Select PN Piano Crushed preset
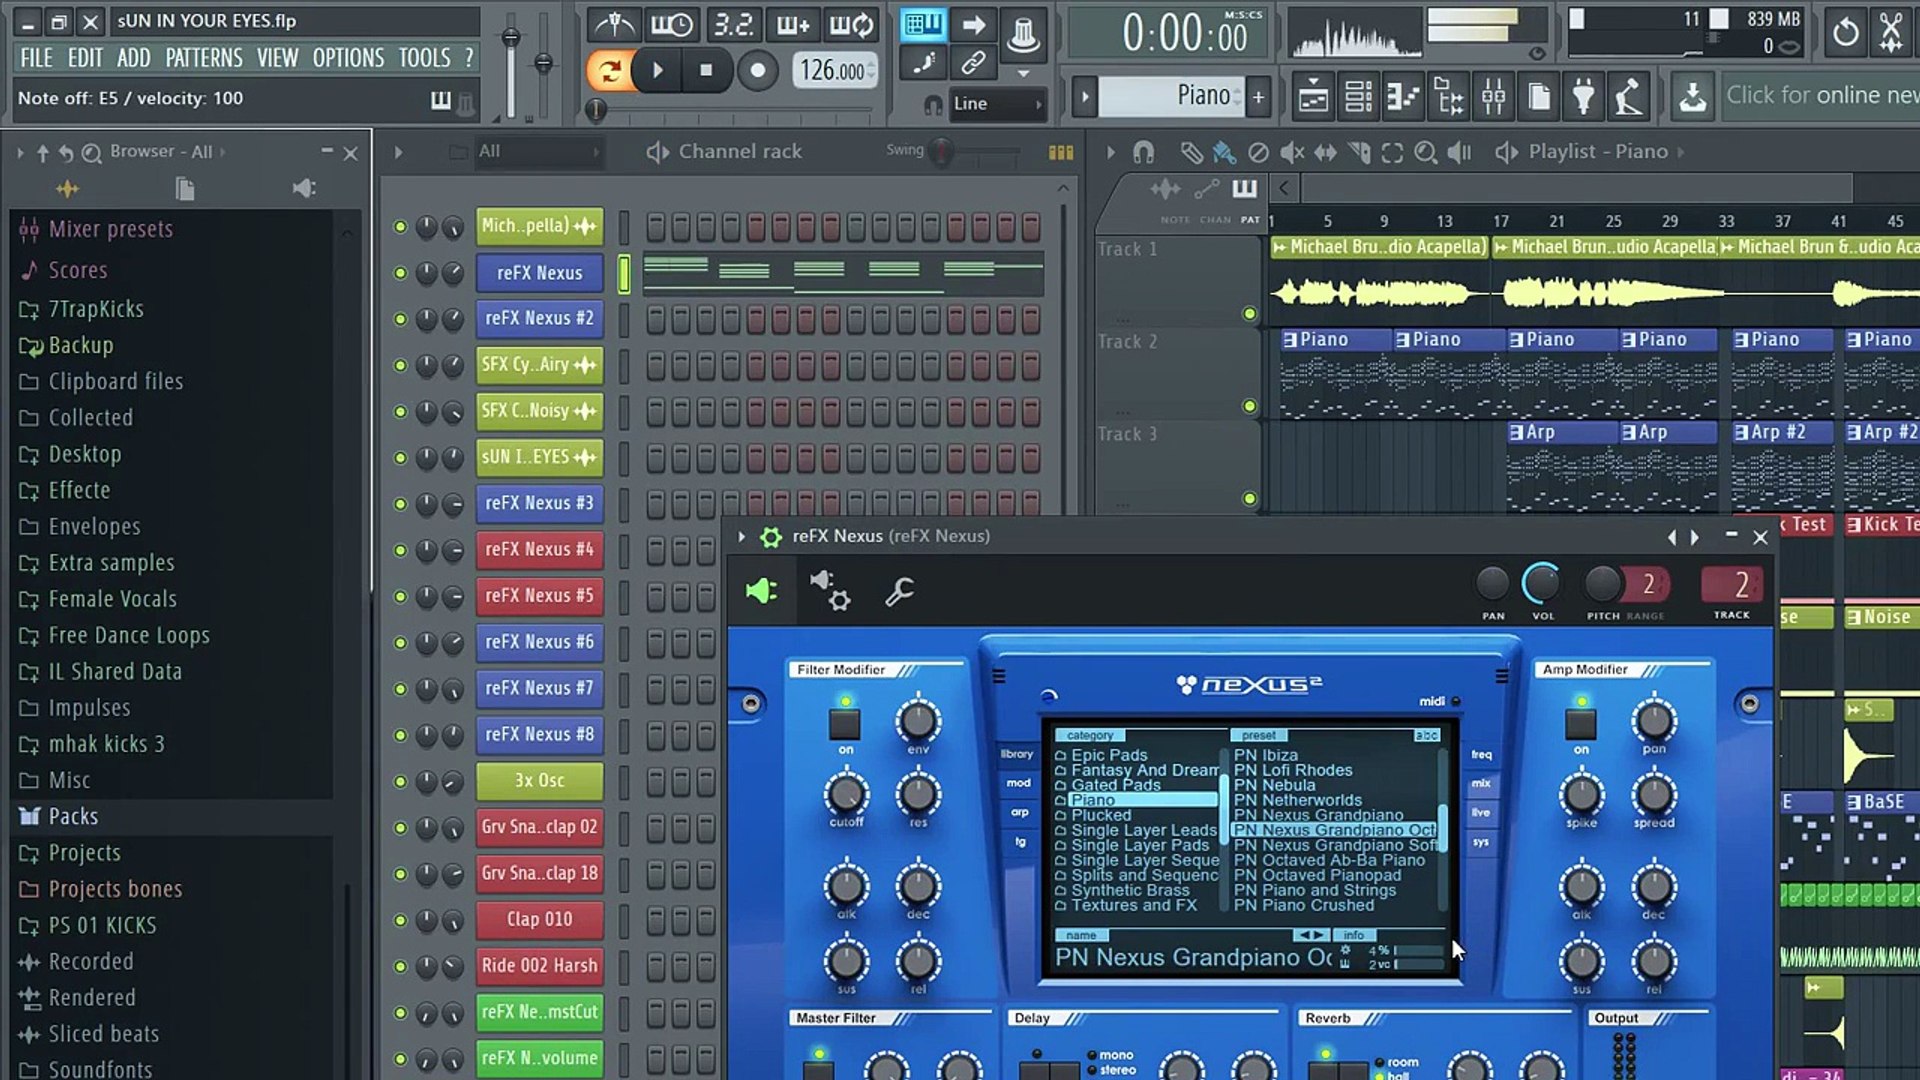Image resolution: width=1920 pixels, height=1080 pixels. click(1303, 905)
